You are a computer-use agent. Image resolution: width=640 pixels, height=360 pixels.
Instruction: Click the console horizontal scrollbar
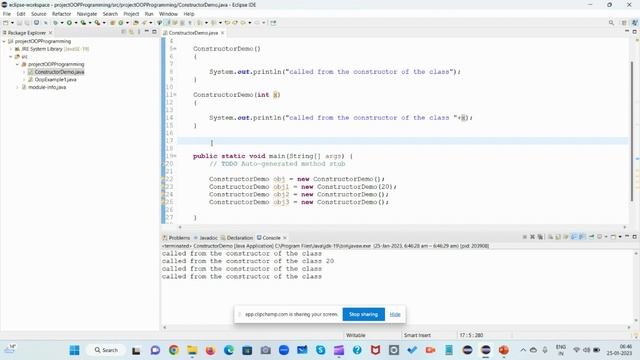pyautogui.click(x=396, y=327)
